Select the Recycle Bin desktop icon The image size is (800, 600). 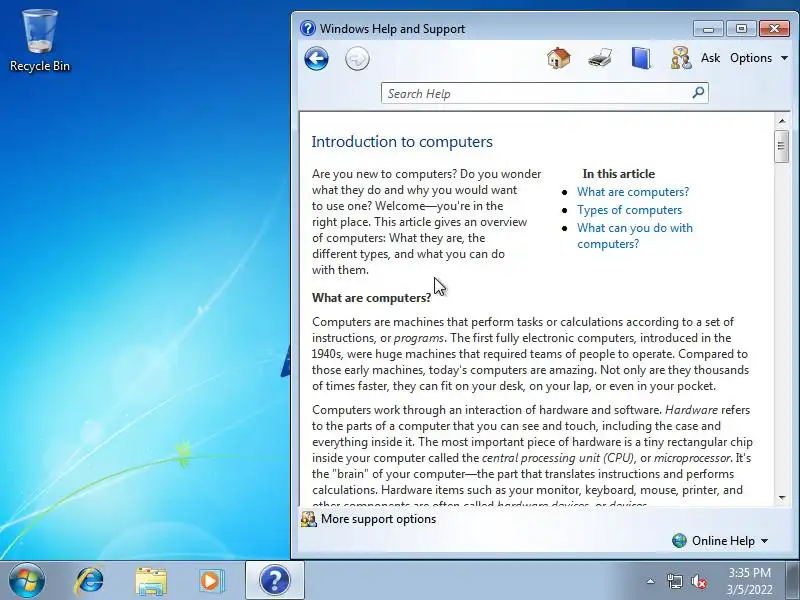tap(40, 41)
